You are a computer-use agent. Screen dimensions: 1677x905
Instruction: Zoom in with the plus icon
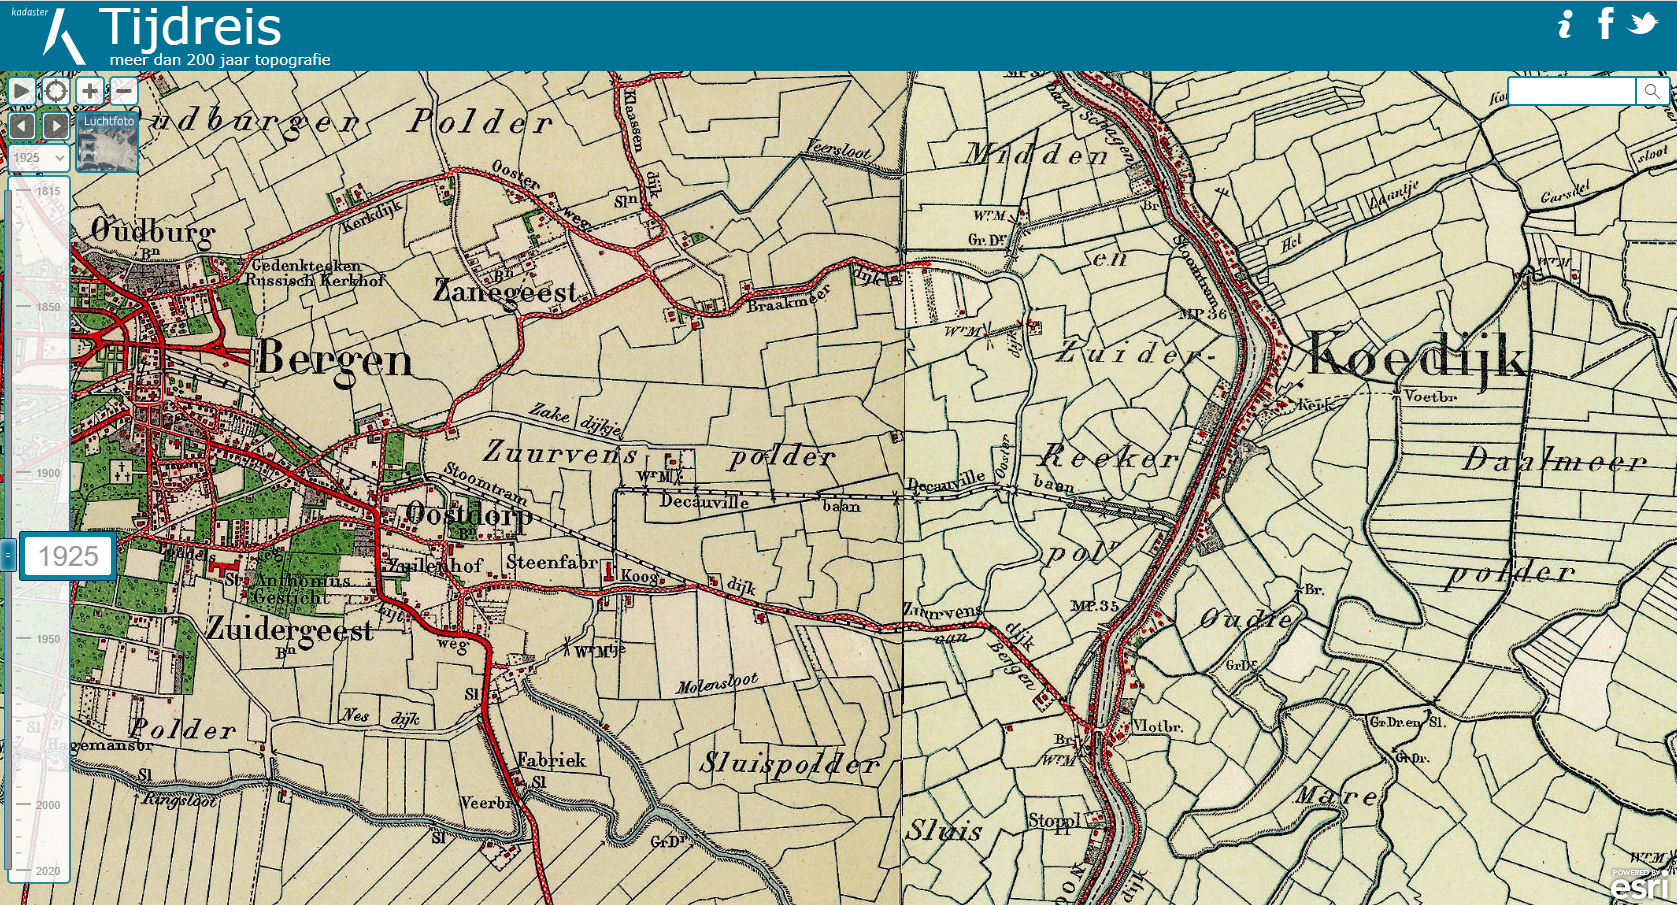pos(90,91)
